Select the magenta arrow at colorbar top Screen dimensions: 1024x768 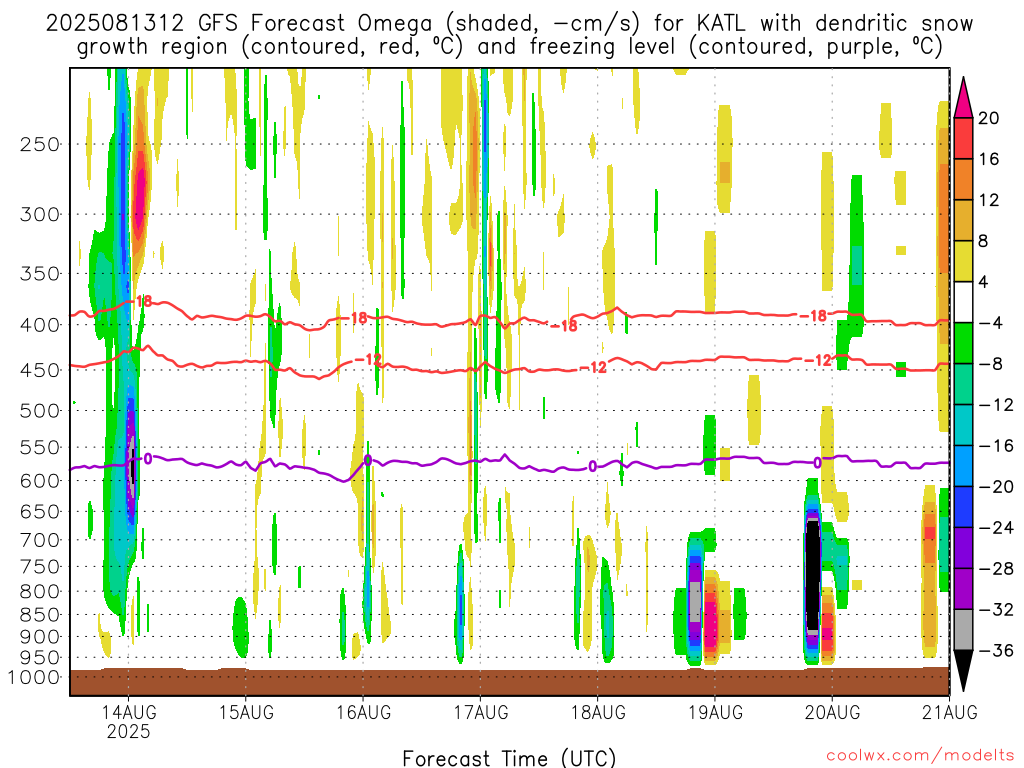tap(963, 97)
